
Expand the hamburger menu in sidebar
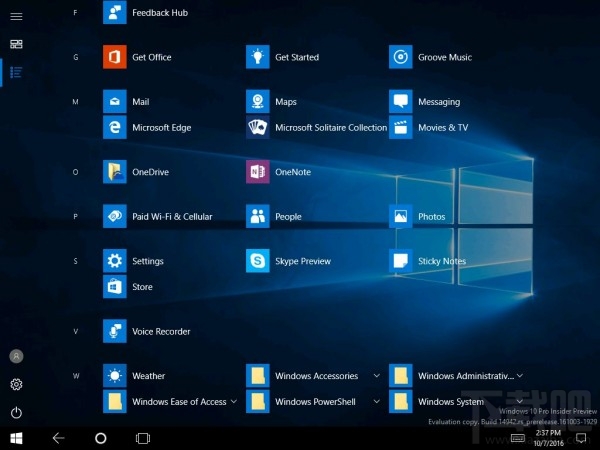(x=16, y=16)
